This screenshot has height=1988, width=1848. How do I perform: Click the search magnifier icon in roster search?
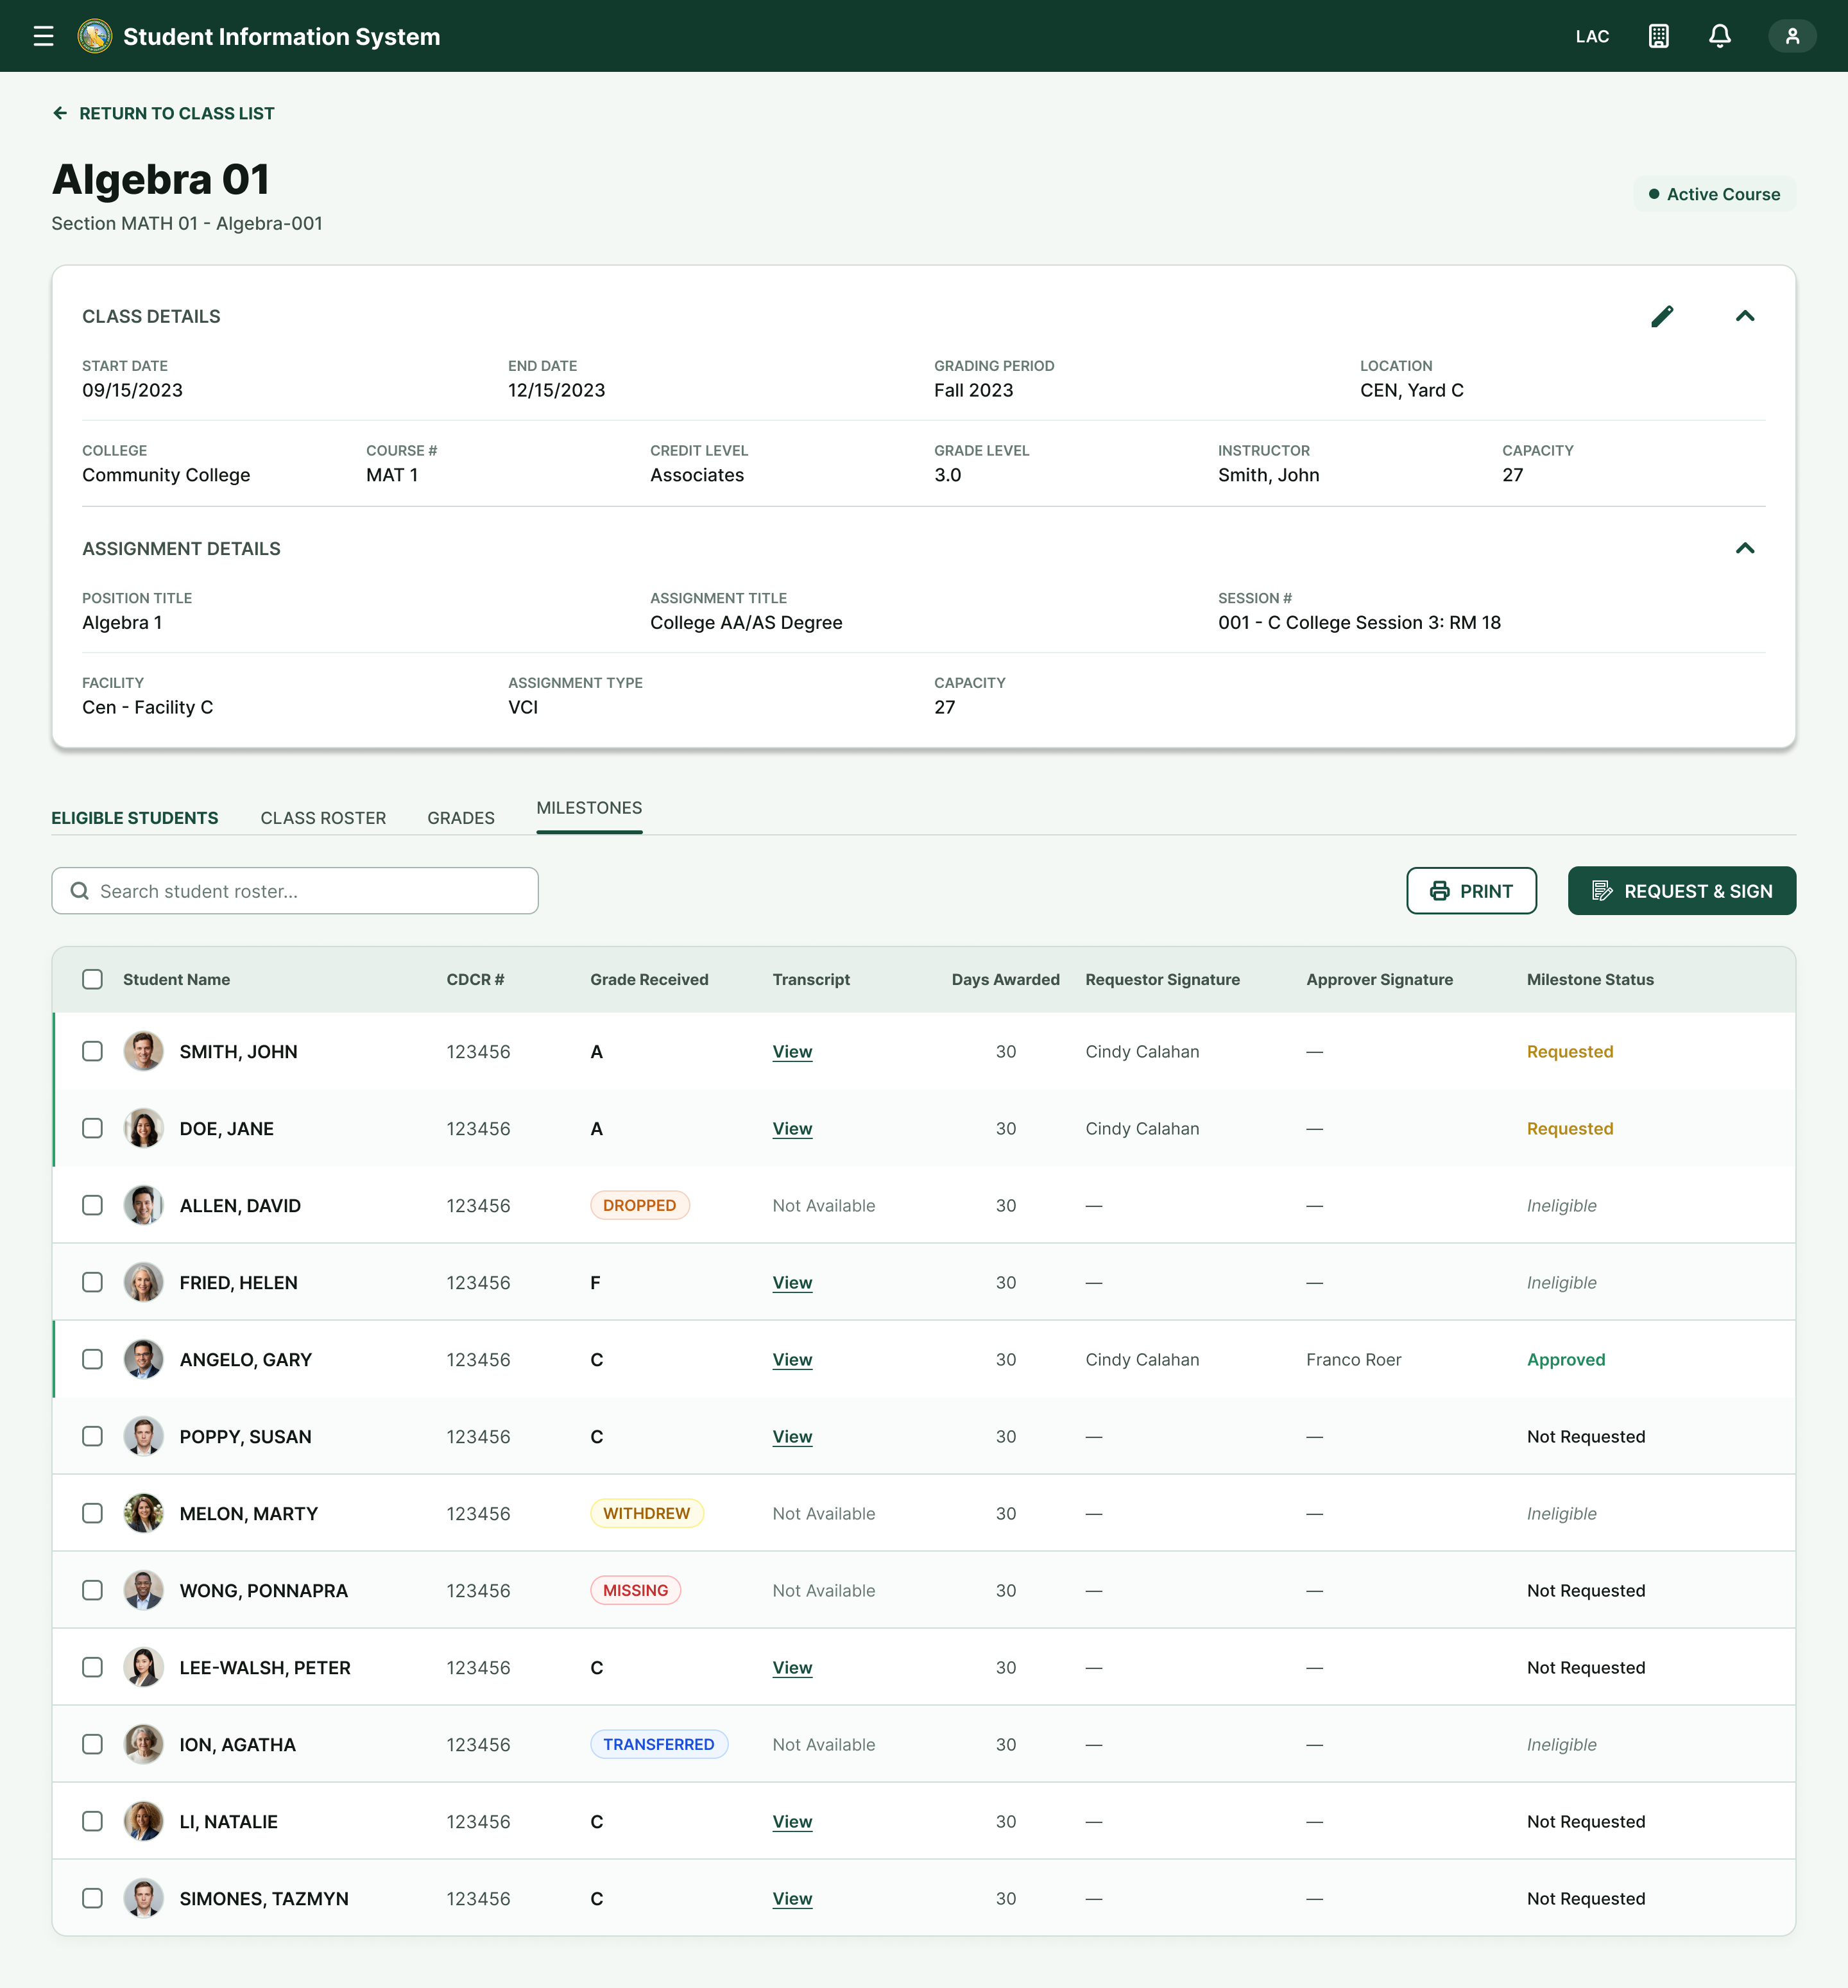(x=80, y=891)
